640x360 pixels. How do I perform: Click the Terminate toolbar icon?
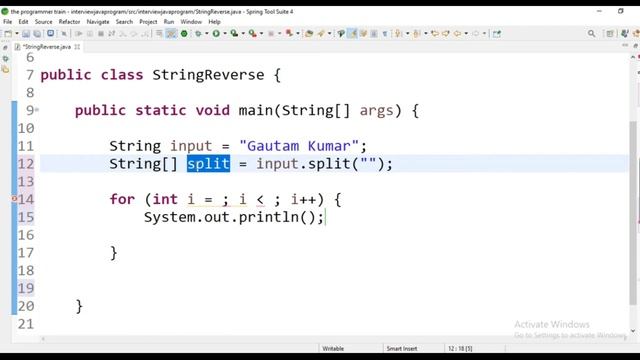101,33
